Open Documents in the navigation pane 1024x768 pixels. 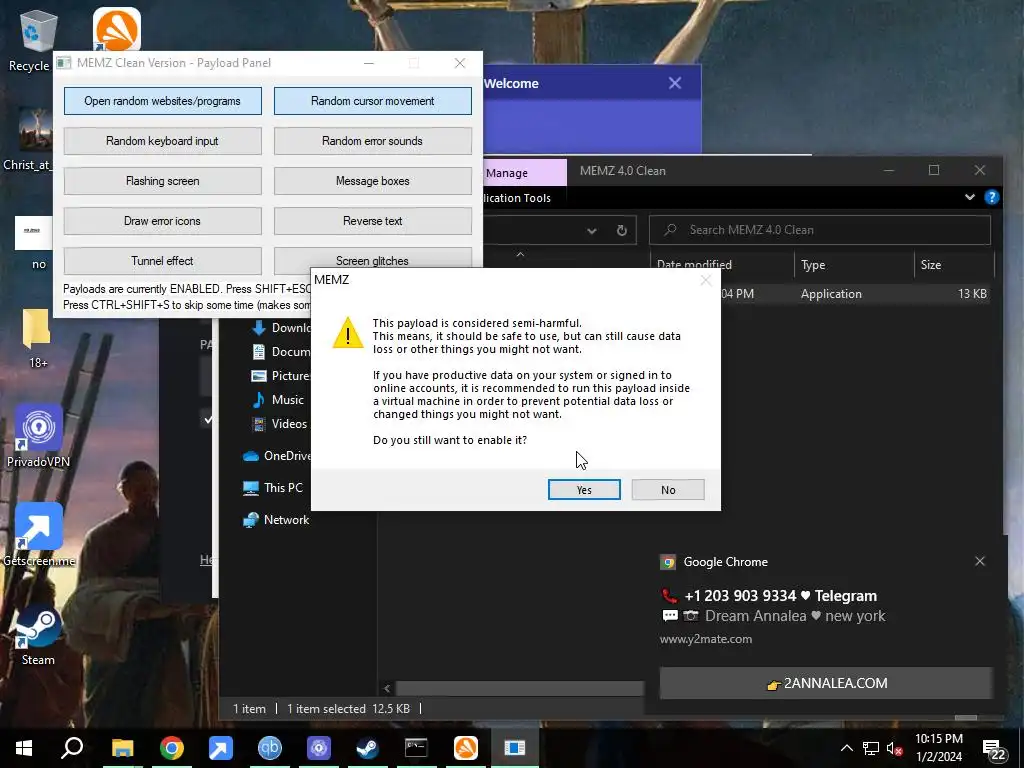pyautogui.click(x=281, y=351)
